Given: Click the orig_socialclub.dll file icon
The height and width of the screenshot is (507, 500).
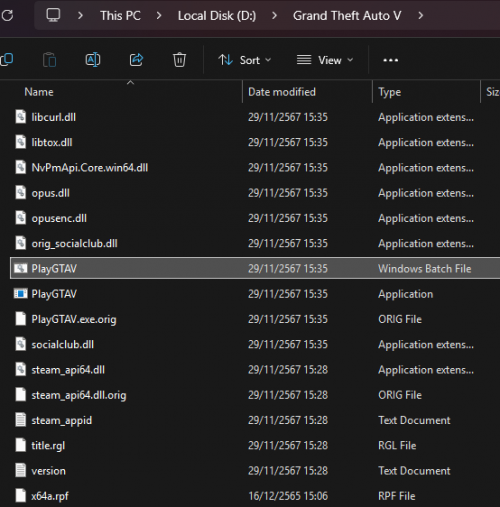Looking at the screenshot, I should (21, 243).
